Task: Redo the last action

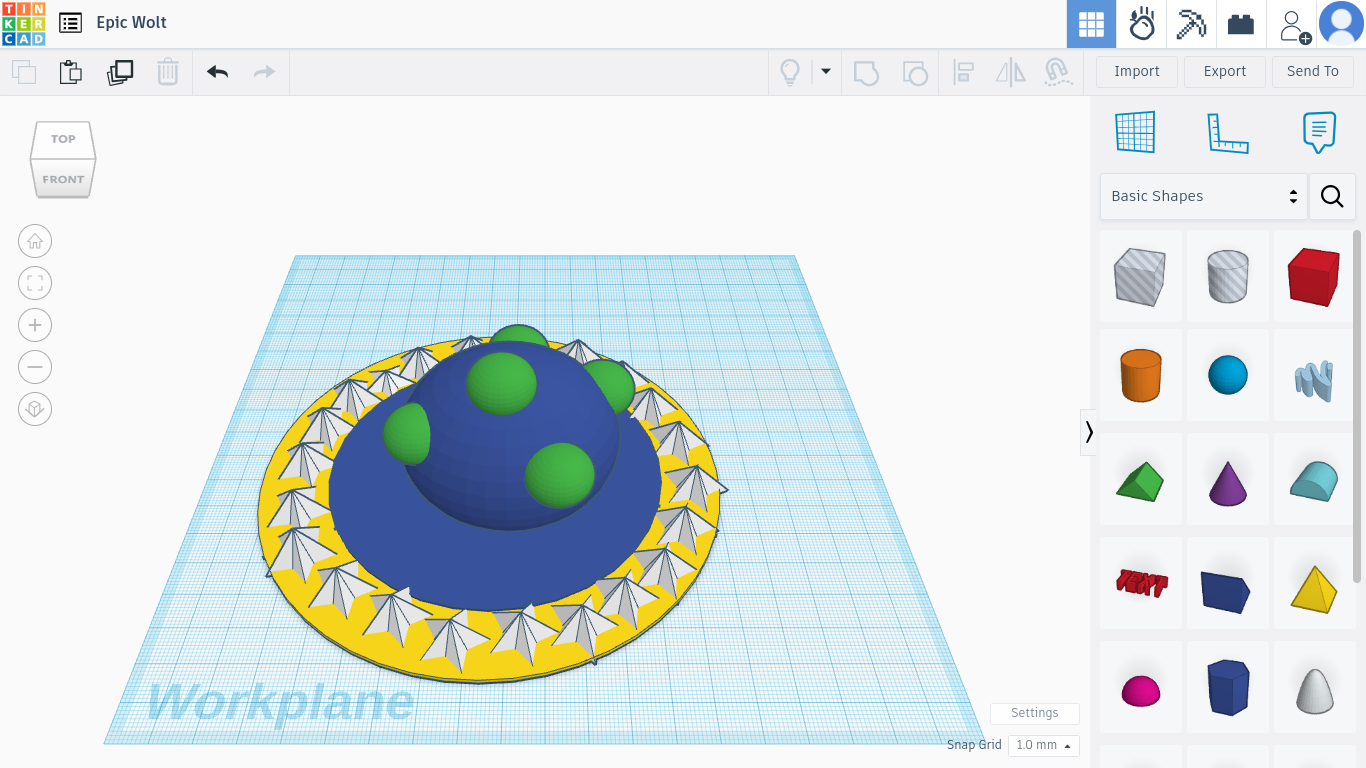Action: [x=264, y=72]
